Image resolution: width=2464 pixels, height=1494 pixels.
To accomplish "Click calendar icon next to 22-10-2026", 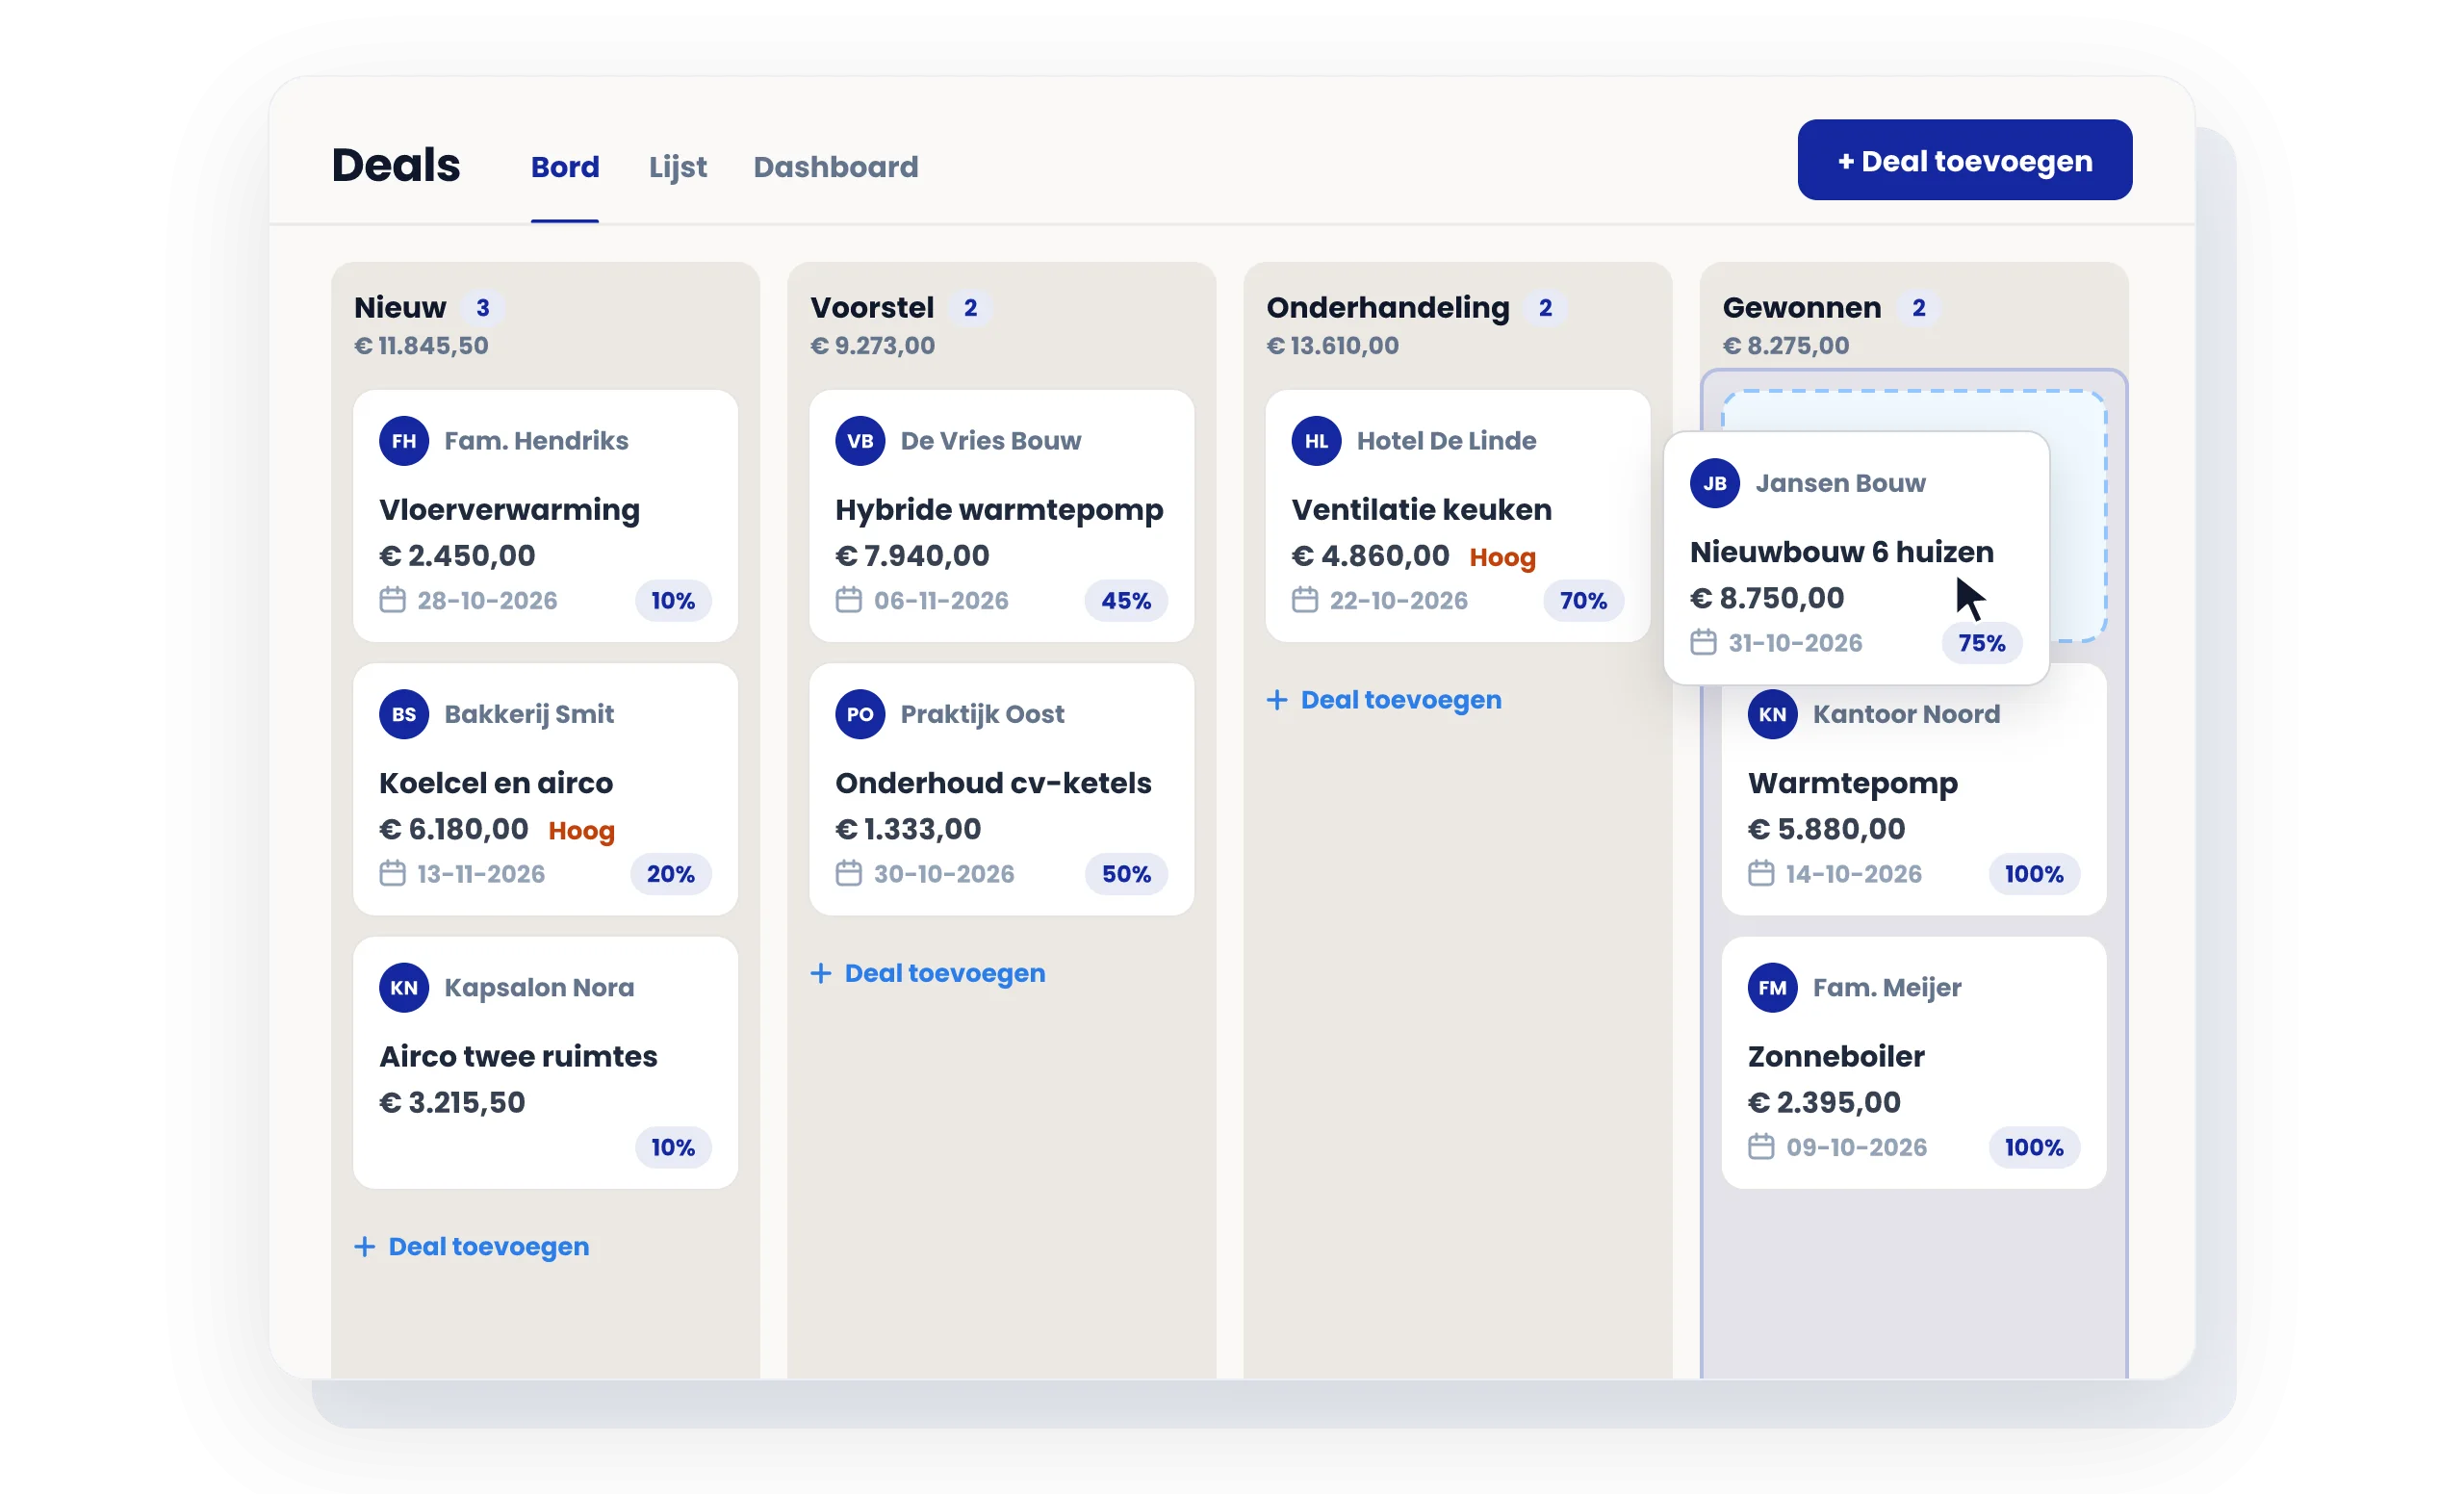I will tap(1305, 600).
